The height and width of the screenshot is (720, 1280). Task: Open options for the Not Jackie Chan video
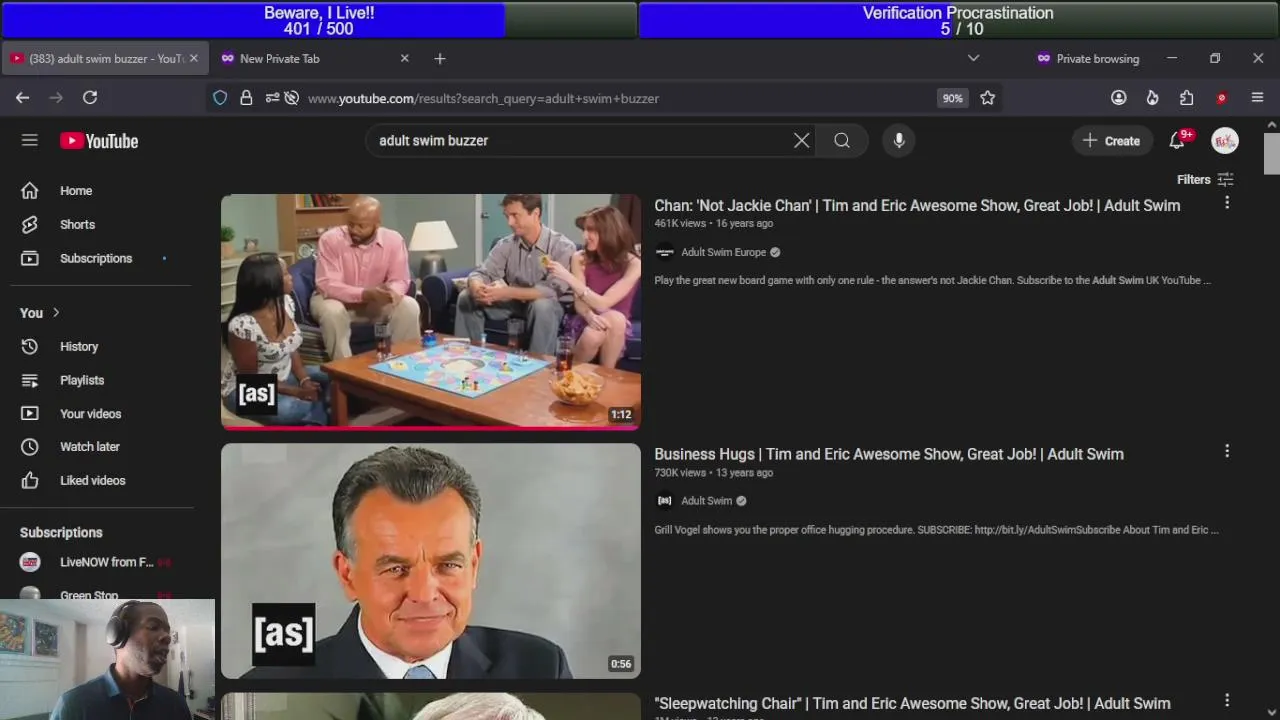pos(1227,203)
